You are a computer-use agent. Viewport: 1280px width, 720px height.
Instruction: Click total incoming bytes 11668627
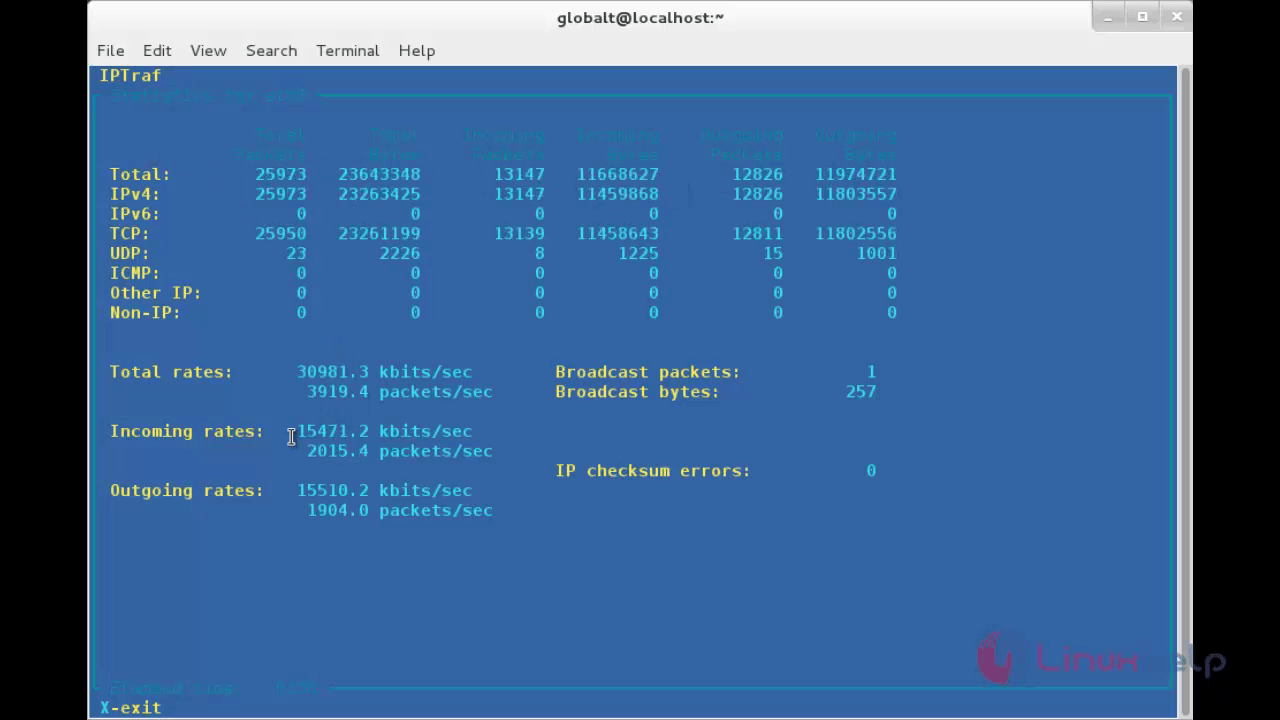click(x=618, y=174)
